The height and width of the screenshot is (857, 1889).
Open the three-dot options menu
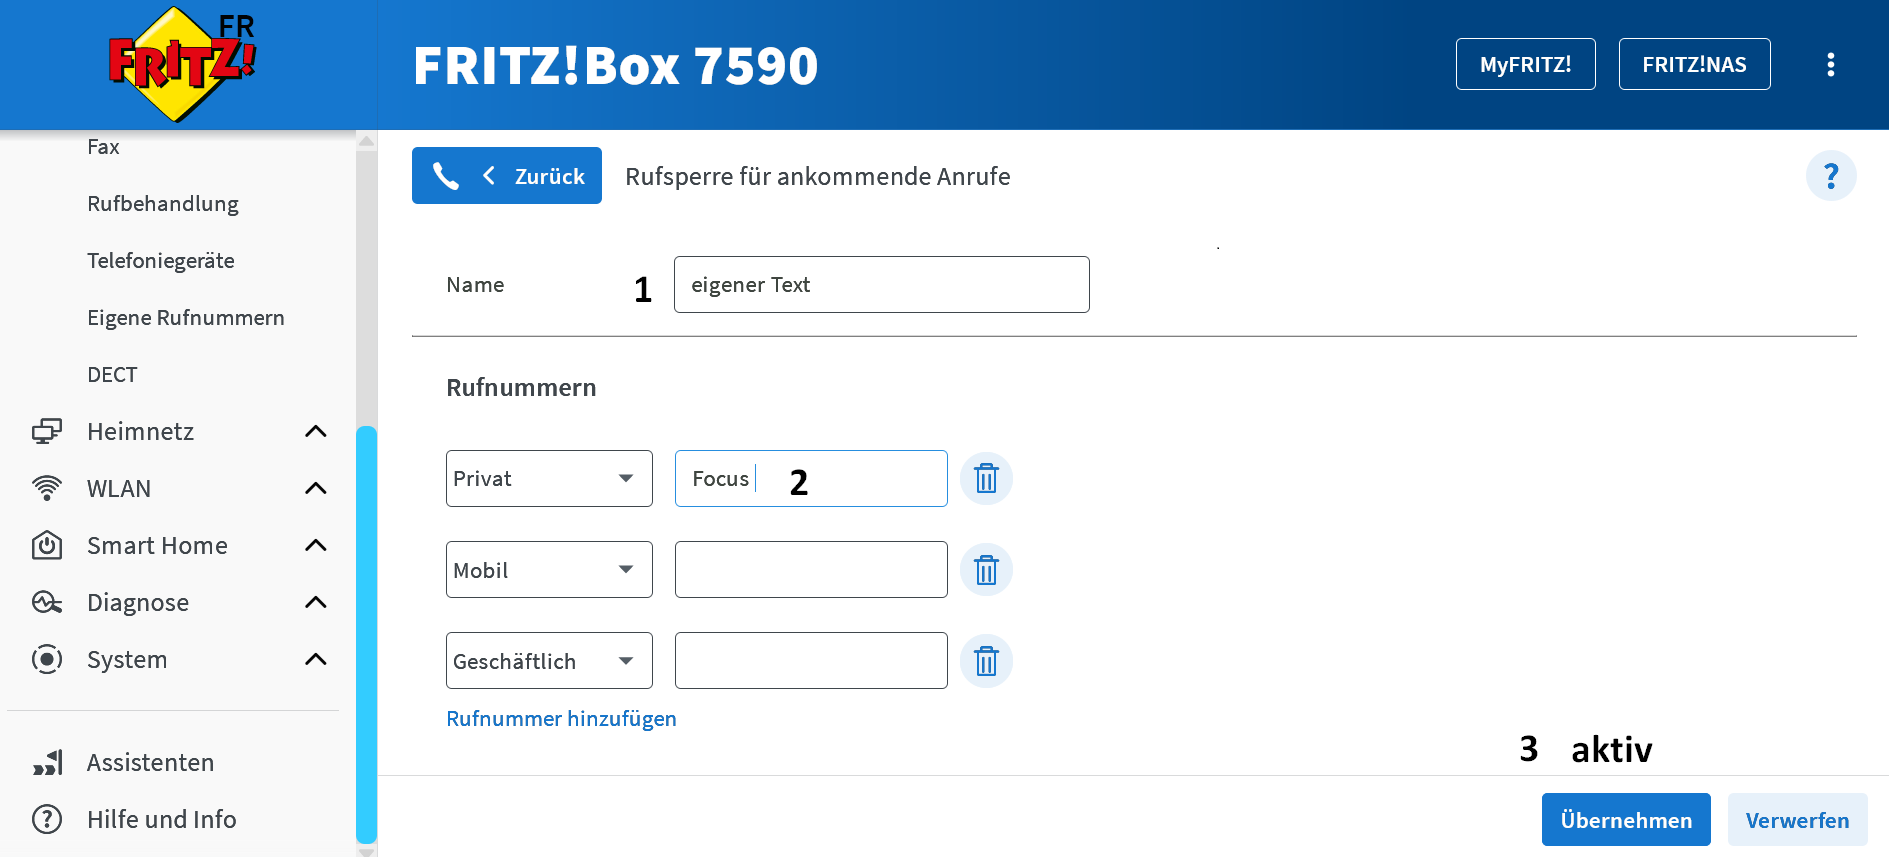pyautogui.click(x=1830, y=65)
